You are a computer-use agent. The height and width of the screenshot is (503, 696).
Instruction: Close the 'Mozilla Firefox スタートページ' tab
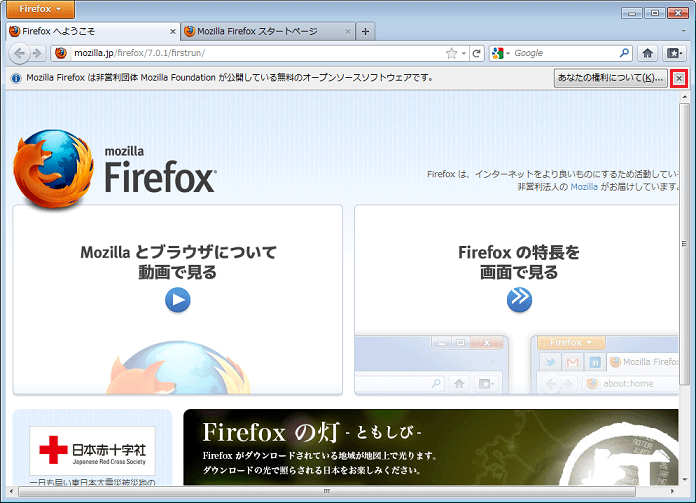[x=348, y=32]
